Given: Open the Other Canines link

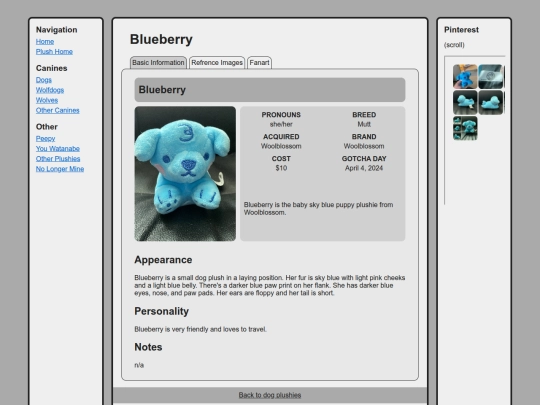Looking at the screenshot, I should pos(58,111).
